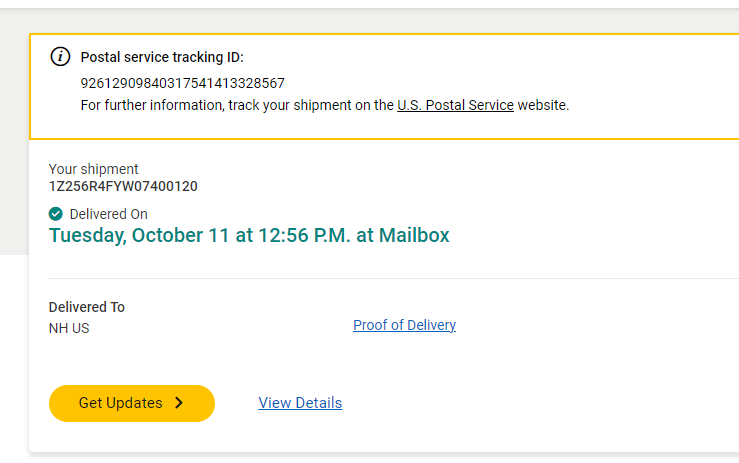Click the "Delivered To" label
739x463 pixels.
87,307
